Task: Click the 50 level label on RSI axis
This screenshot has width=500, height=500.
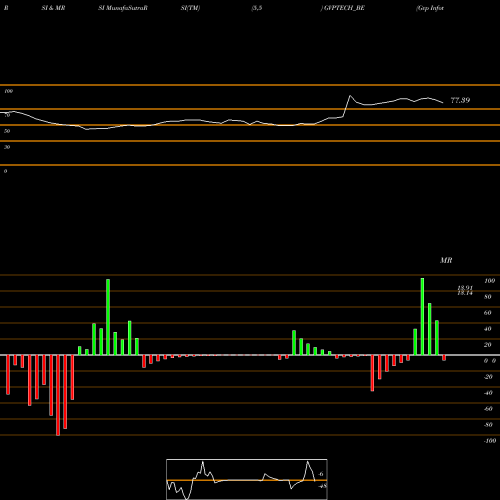Action: 7,131
